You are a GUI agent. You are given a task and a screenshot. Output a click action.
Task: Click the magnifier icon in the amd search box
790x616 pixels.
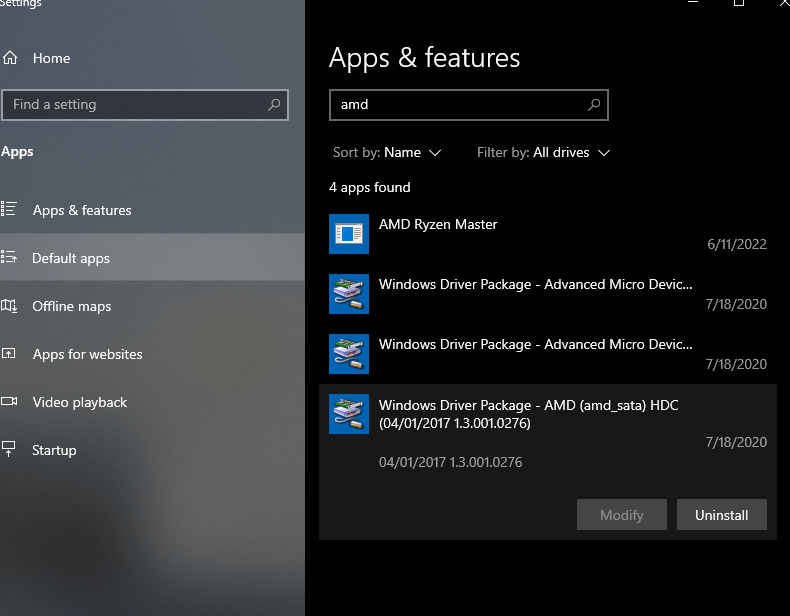[x=594, y=105]
